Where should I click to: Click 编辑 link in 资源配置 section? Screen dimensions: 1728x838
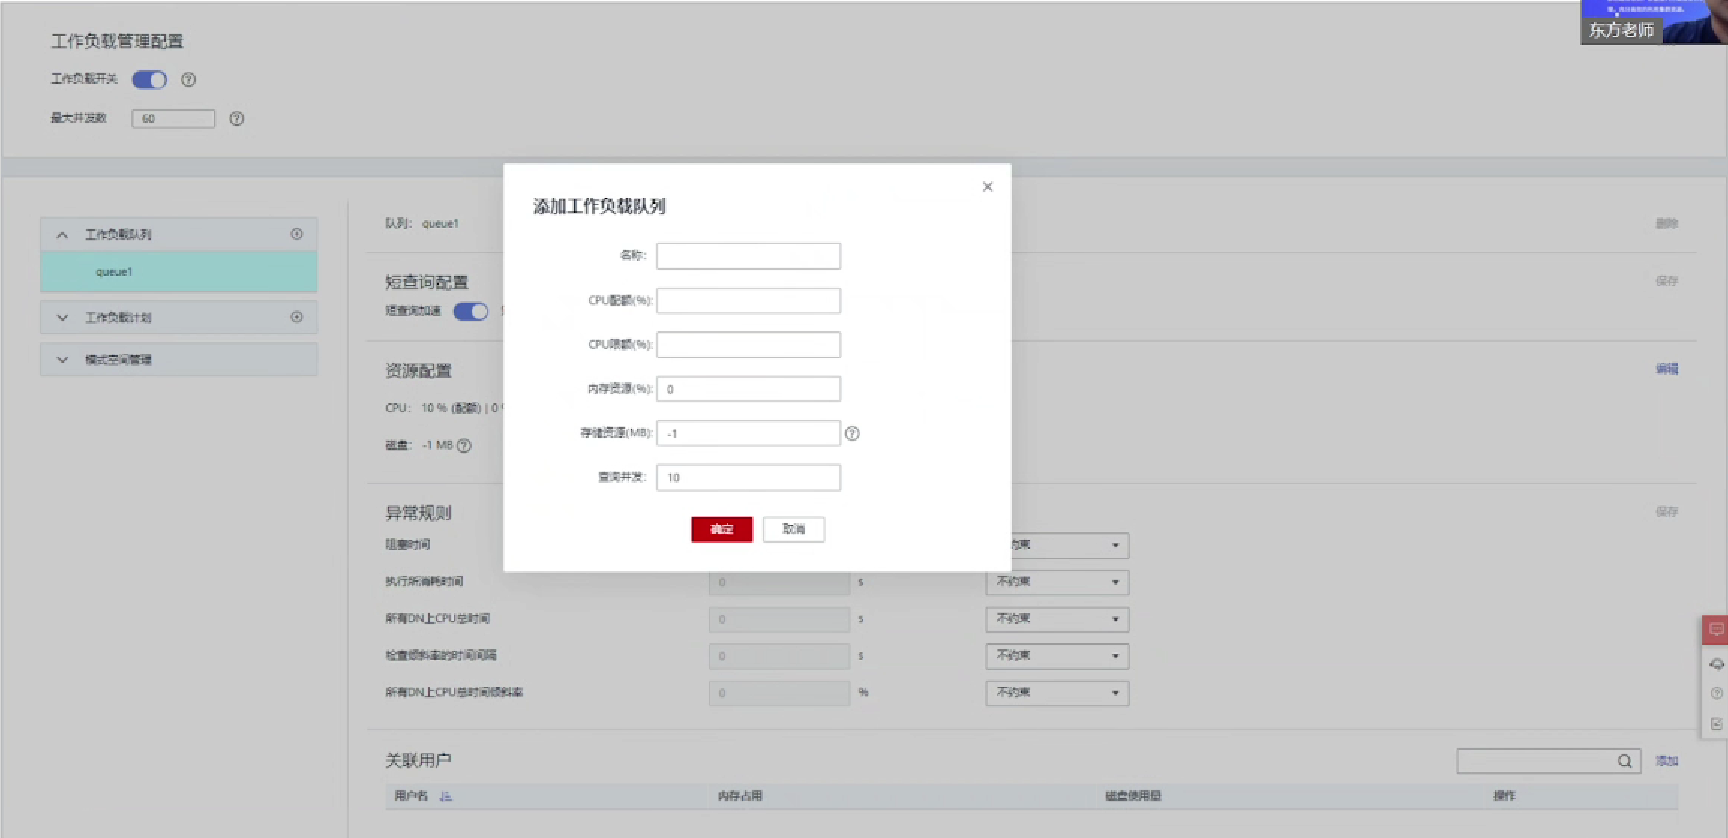pos(1667,369)
